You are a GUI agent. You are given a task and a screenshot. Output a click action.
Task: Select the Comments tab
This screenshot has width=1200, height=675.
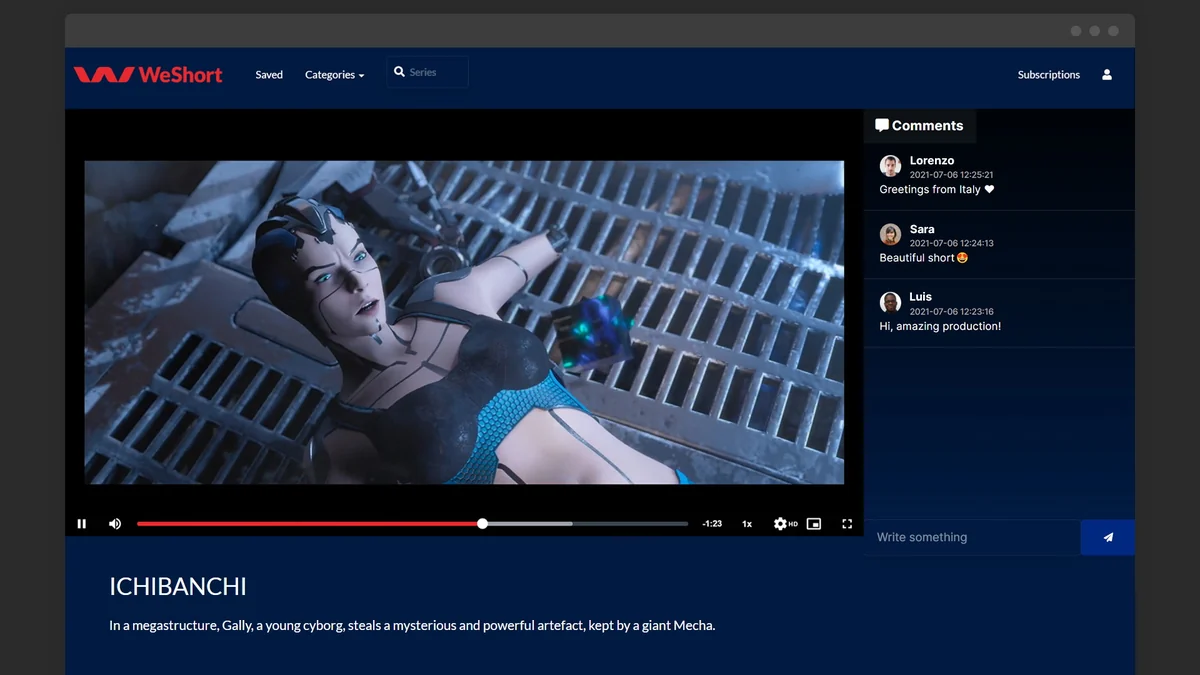(919, 126)
